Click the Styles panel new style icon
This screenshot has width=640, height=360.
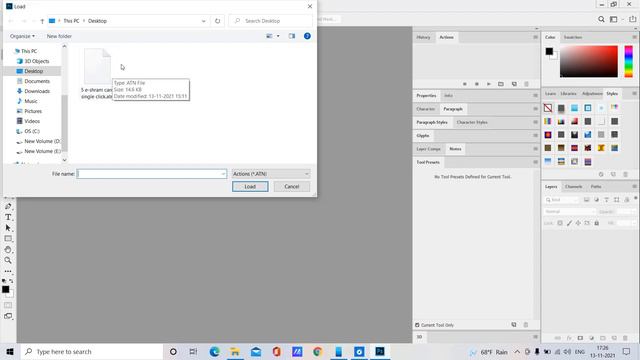pyautogui.click(x=613, y=174)
